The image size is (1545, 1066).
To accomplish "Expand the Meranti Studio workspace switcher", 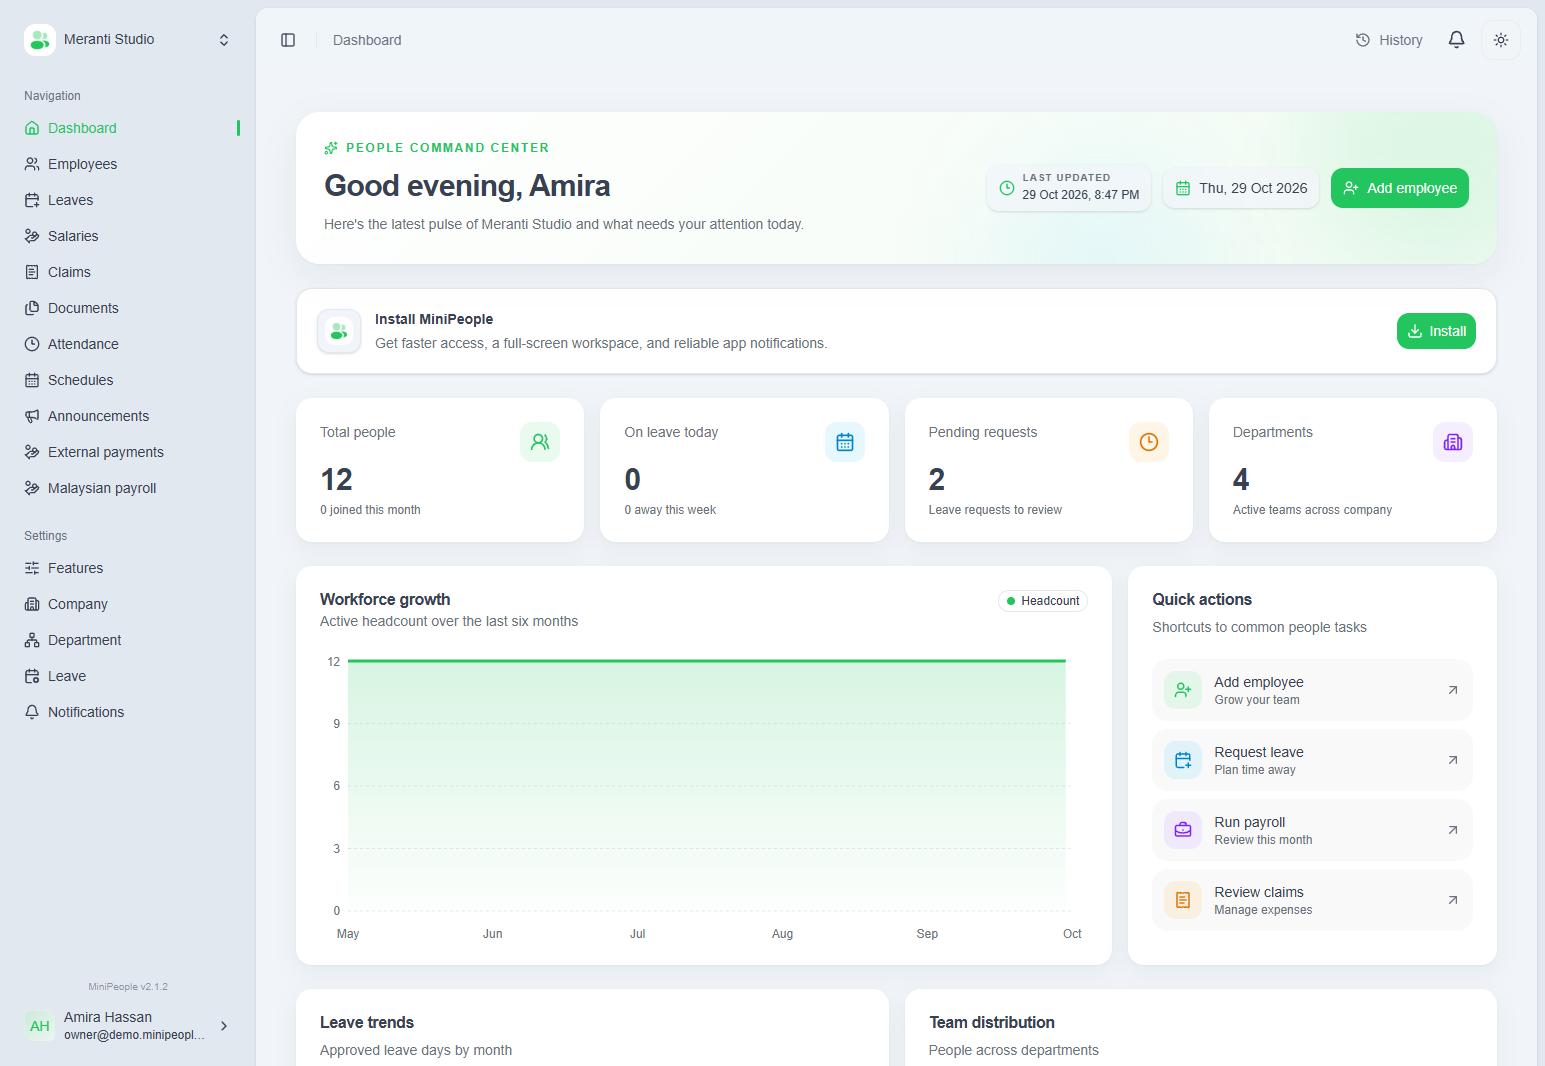I will (x=224, y=40).
